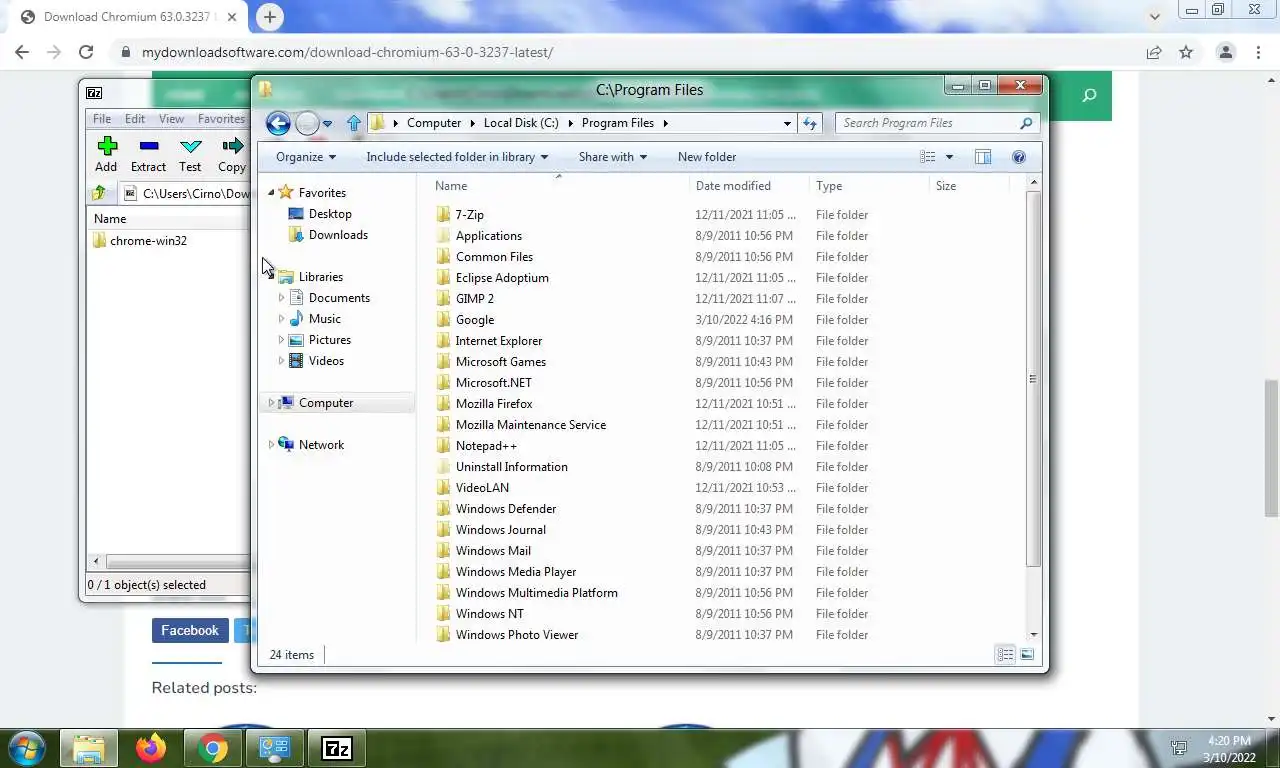Open the Edit menu in 7-Zip
The image size is (1280, 768).
[x=135, y=118]
